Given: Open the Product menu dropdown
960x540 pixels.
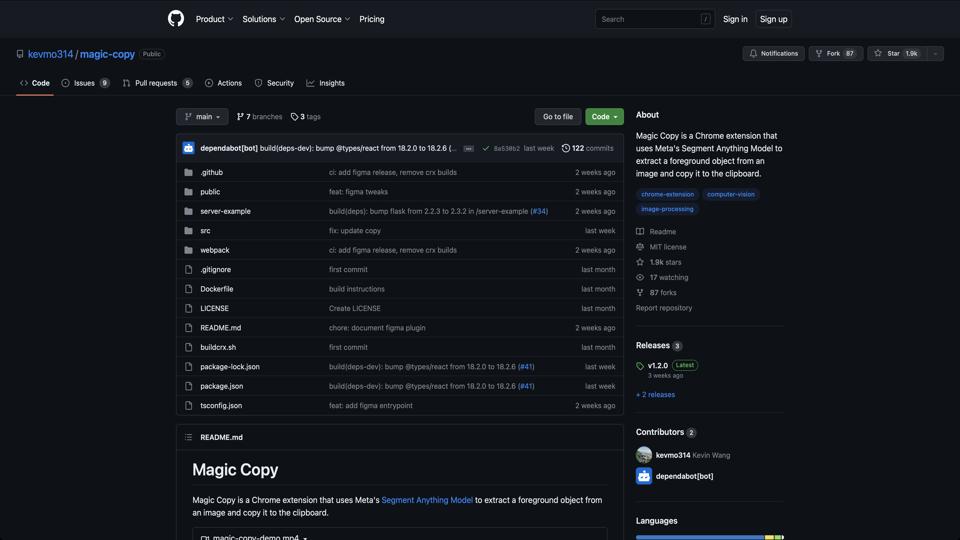Looking at the screenshot, I should [x=214, y=19].
